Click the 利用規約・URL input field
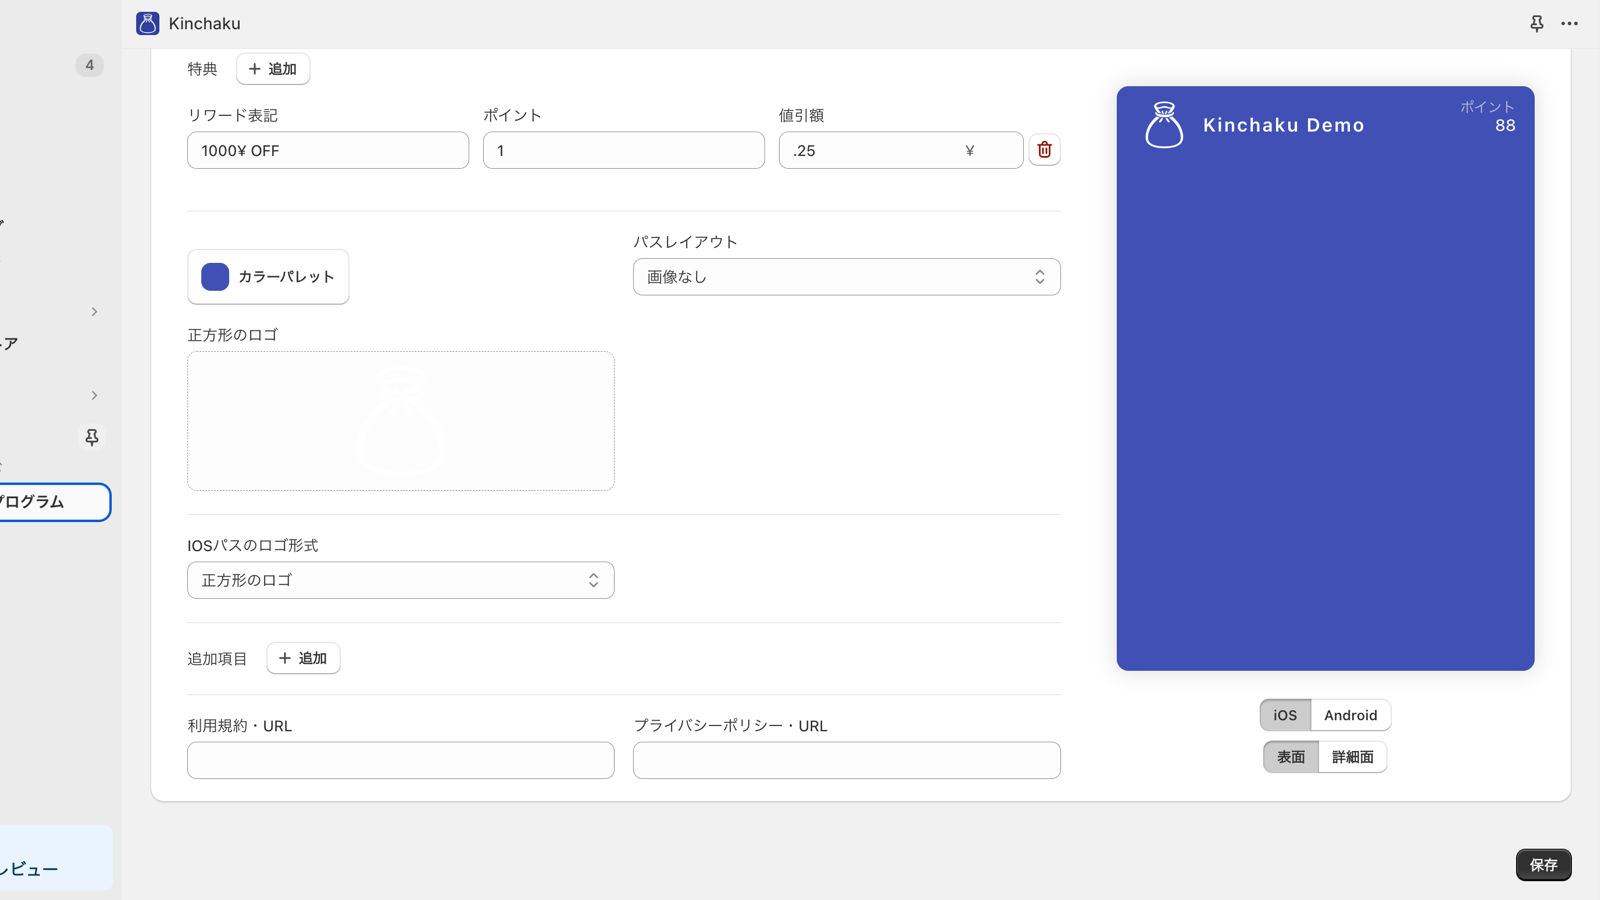Viewport: 1600px width, 900px height. click(x=400, y=760)
